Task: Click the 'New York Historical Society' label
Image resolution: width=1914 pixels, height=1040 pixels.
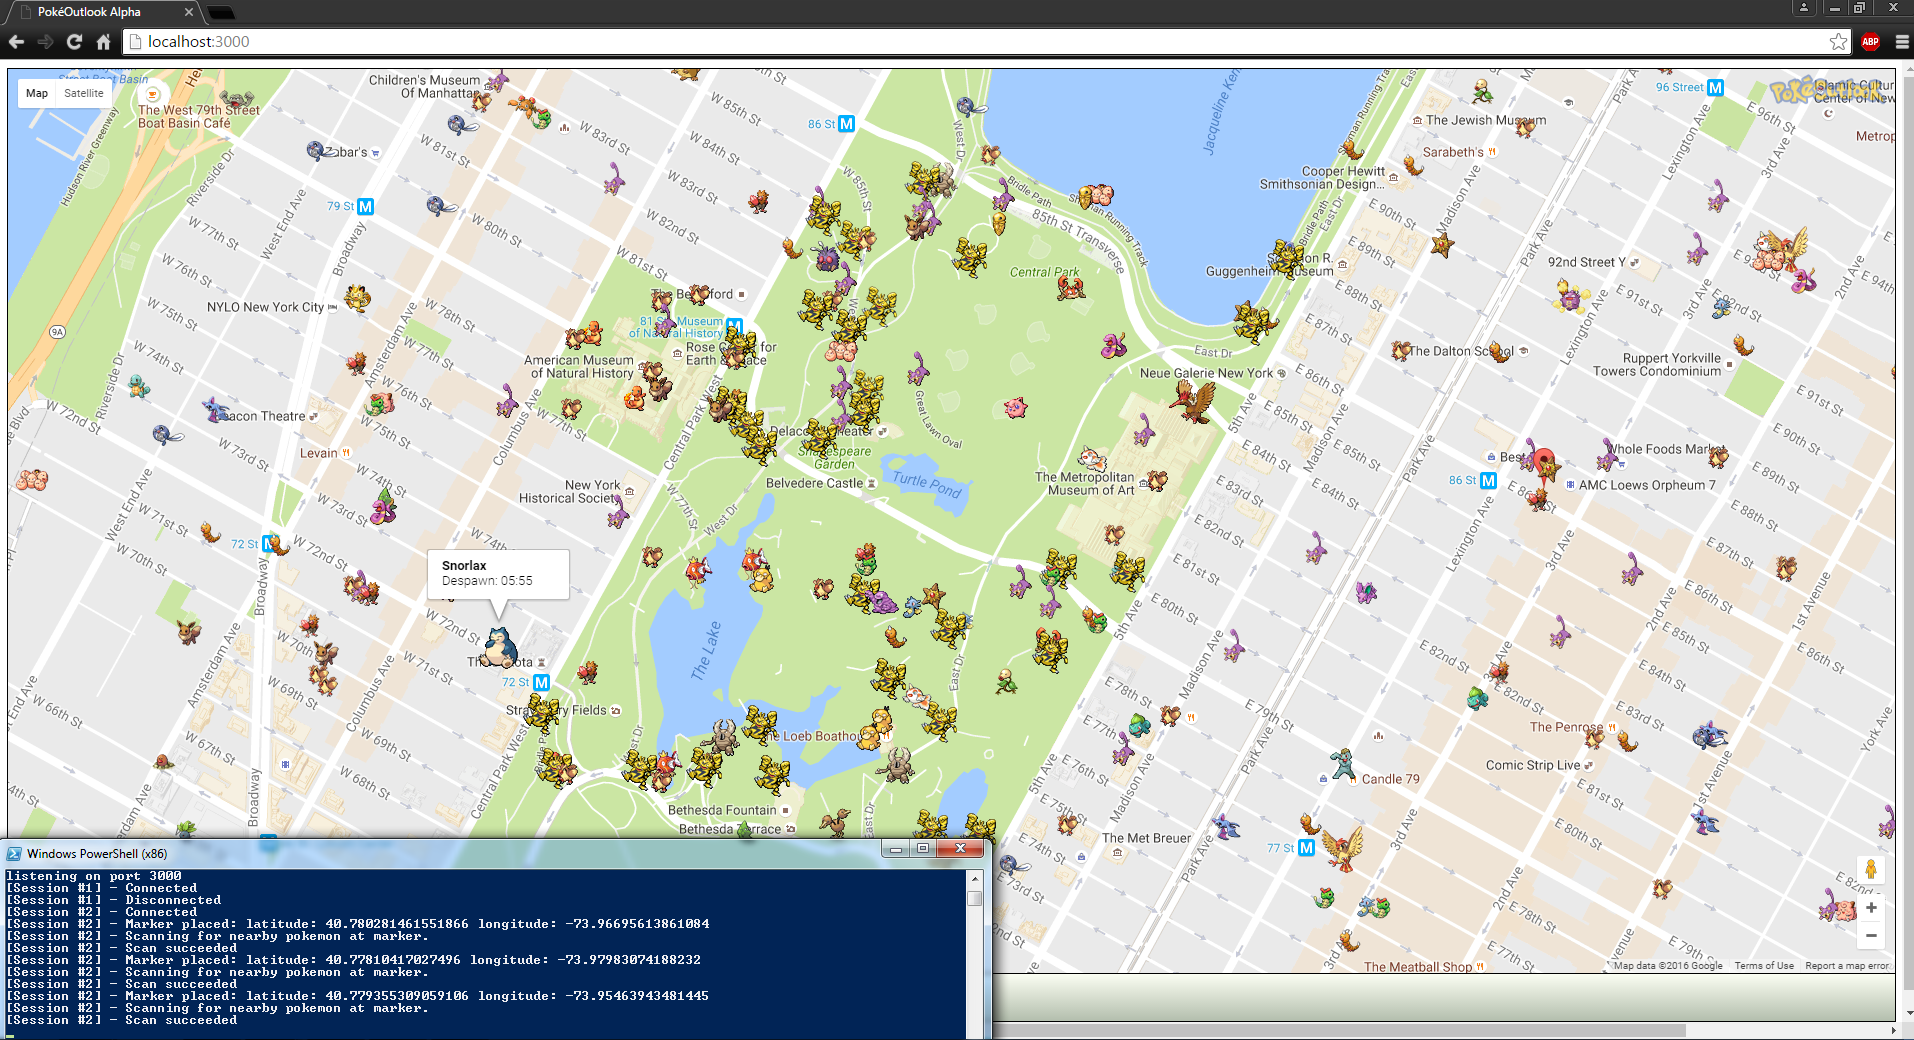Action: [570, 492]
